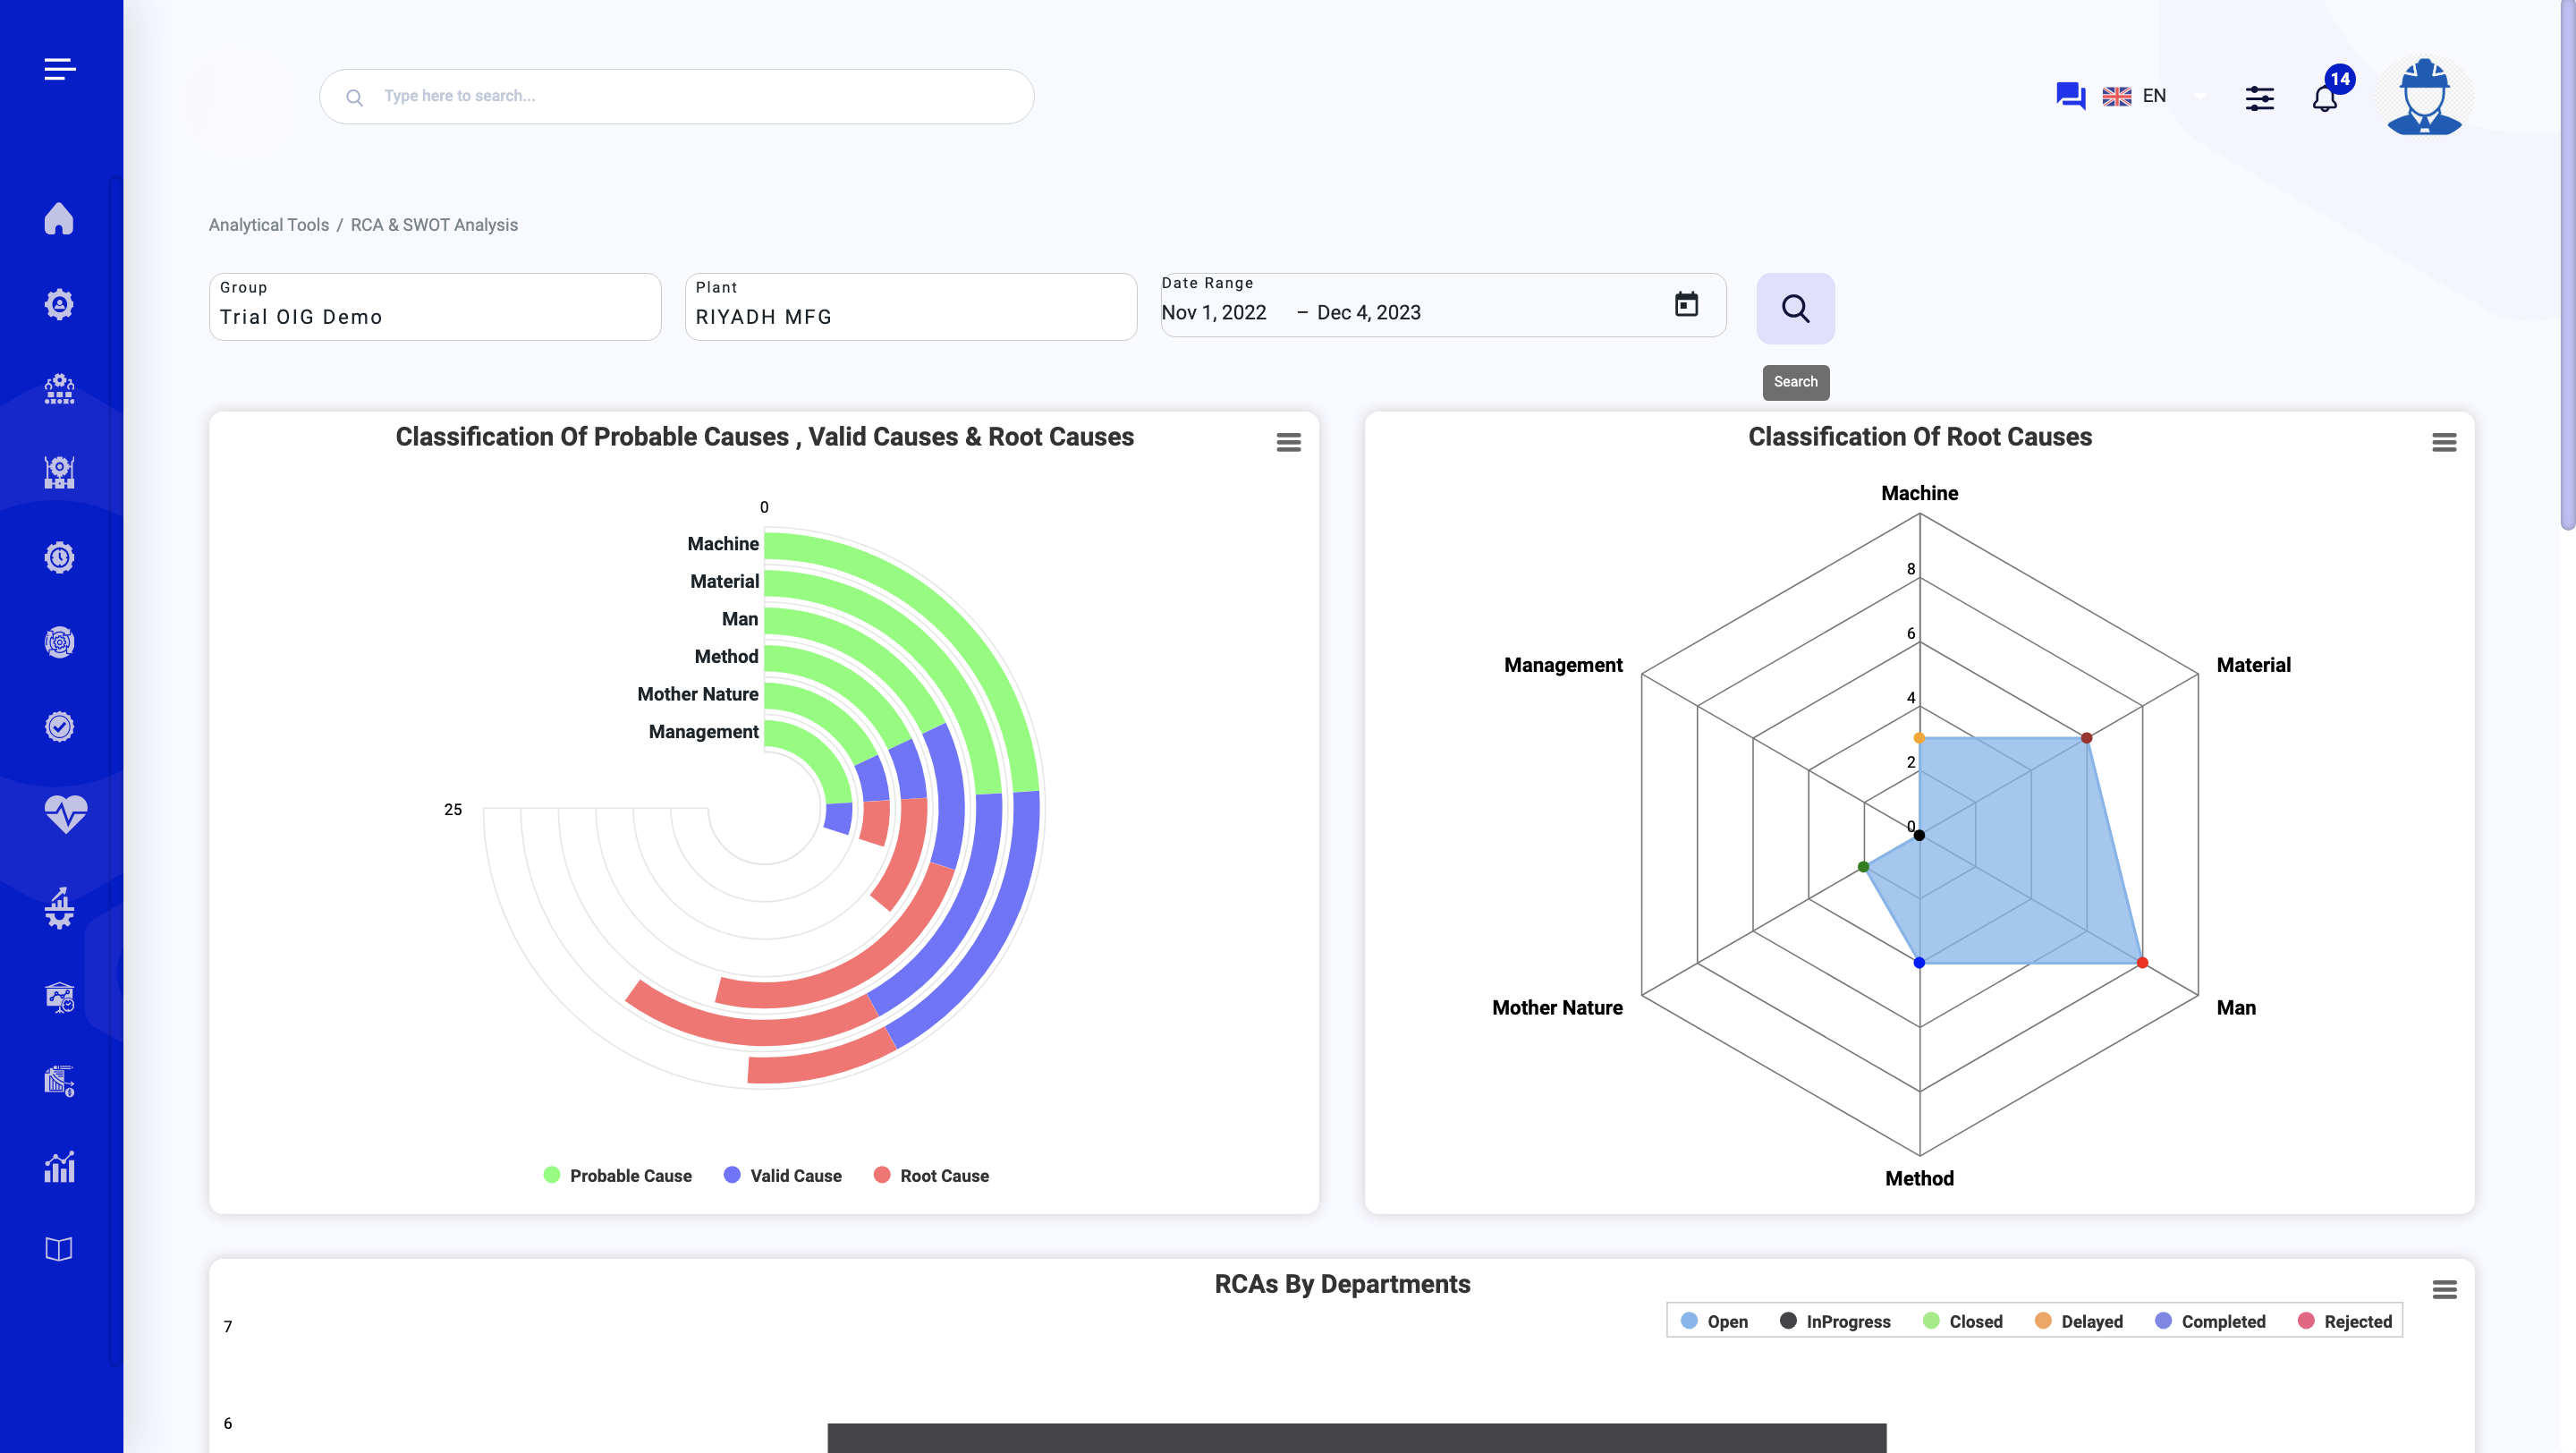Open the Group dropdown showing Trial OIG Demo
The height and width of the screenshot is (1453, 2576).
[435, 307]
